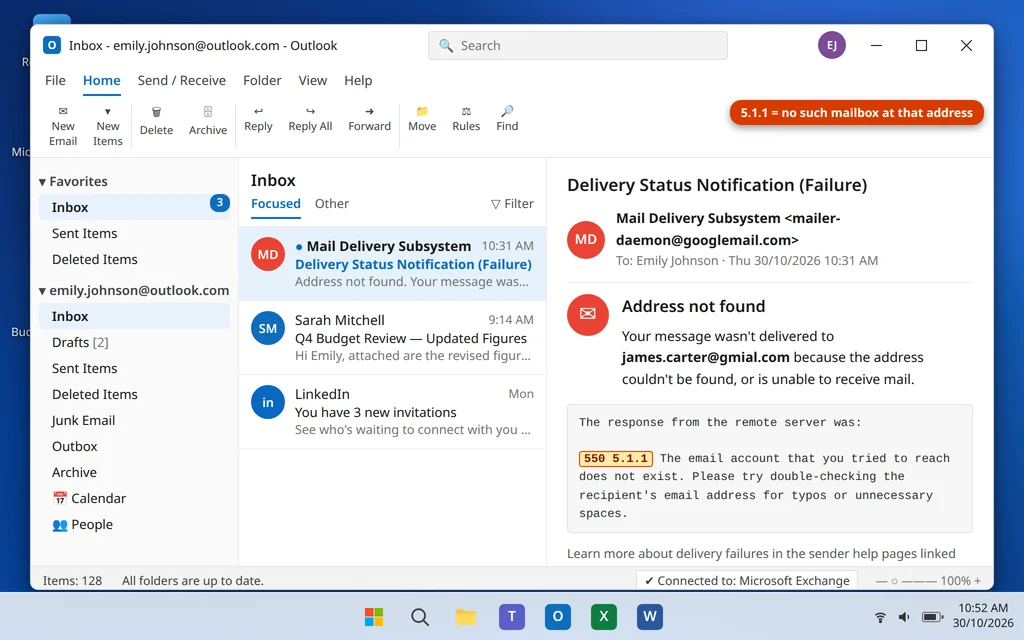Open the Move folder tool
Viewport: 1024px width, 640px height.
coord(422,119)
